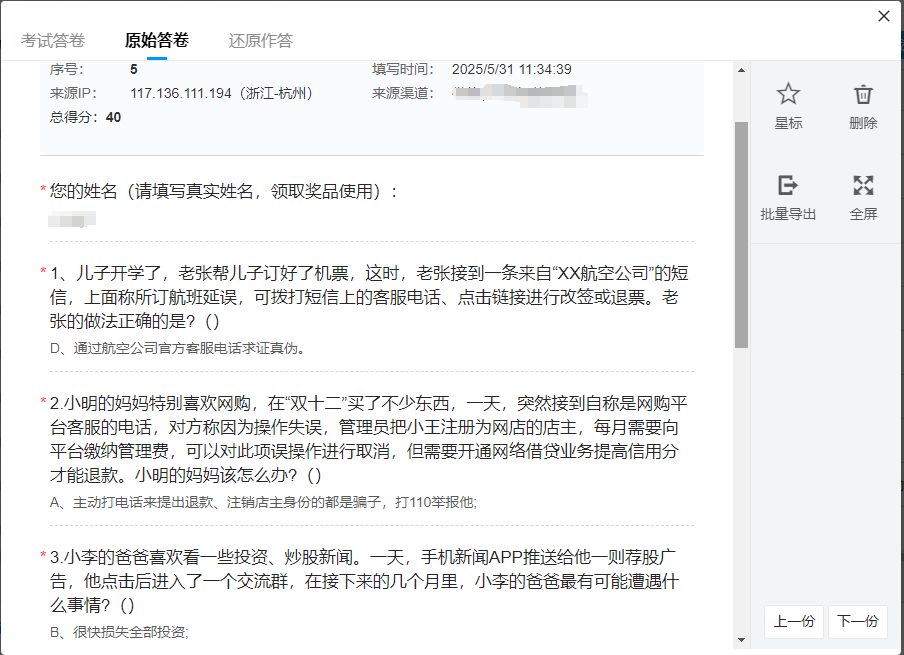Image resolution: width=904 pixels, height=655 pixels.
Task: Close the answer sheet dialog
Action: (x=884, y=16)
